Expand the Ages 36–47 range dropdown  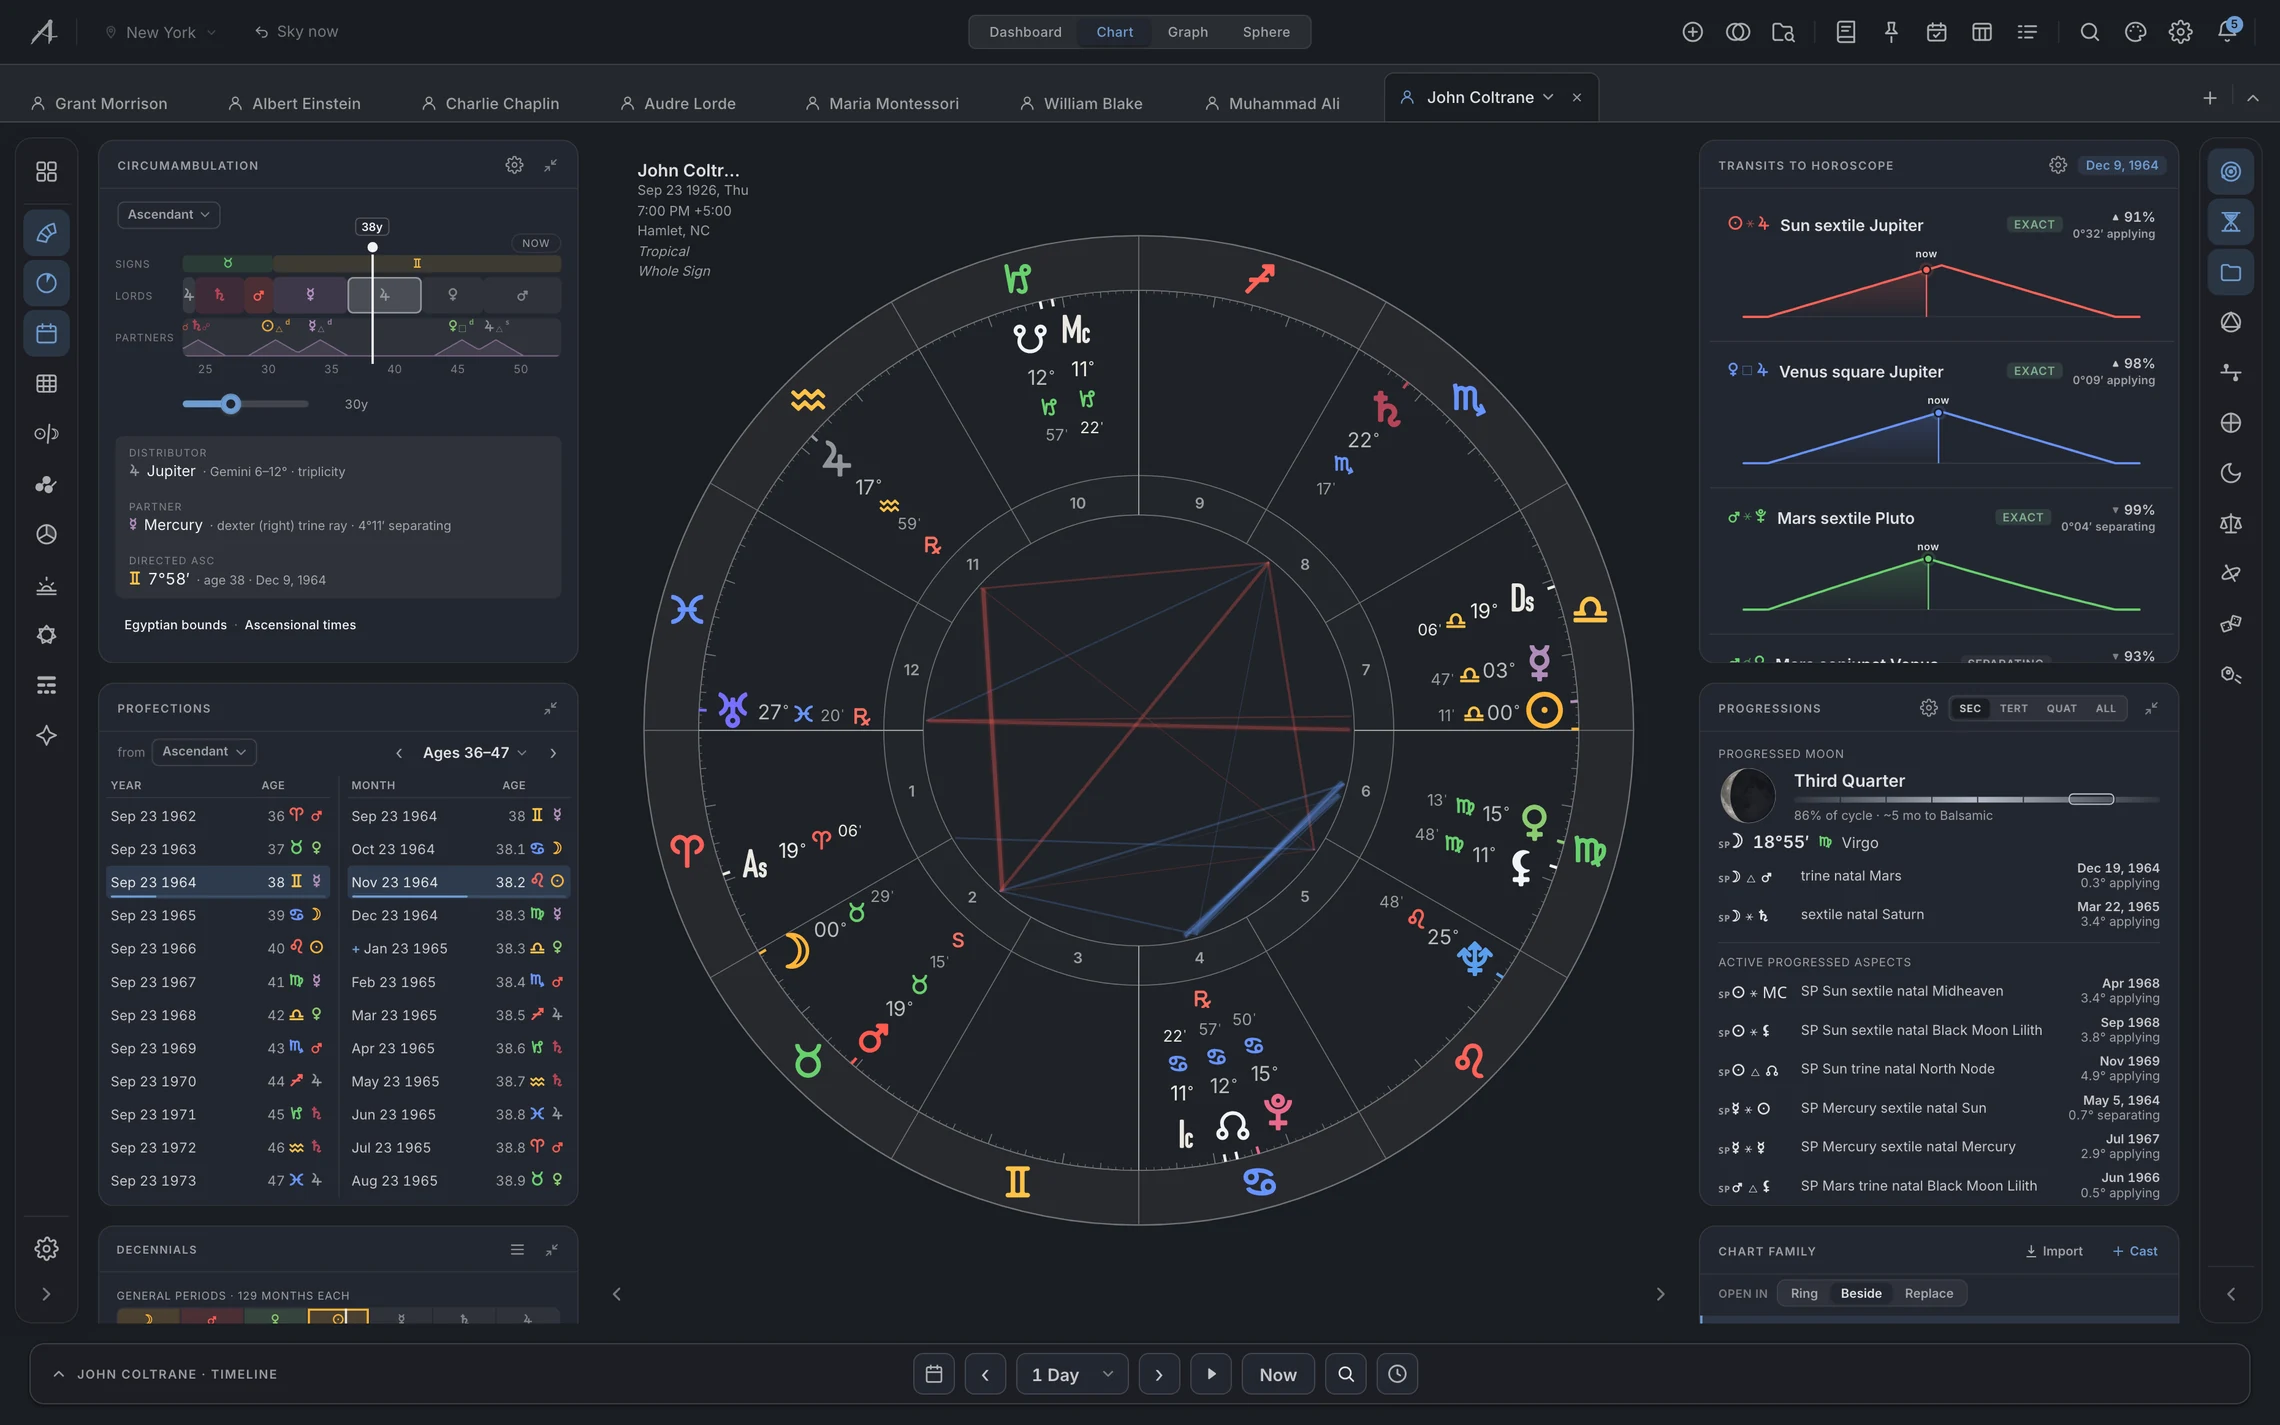[x=474, y=752]
